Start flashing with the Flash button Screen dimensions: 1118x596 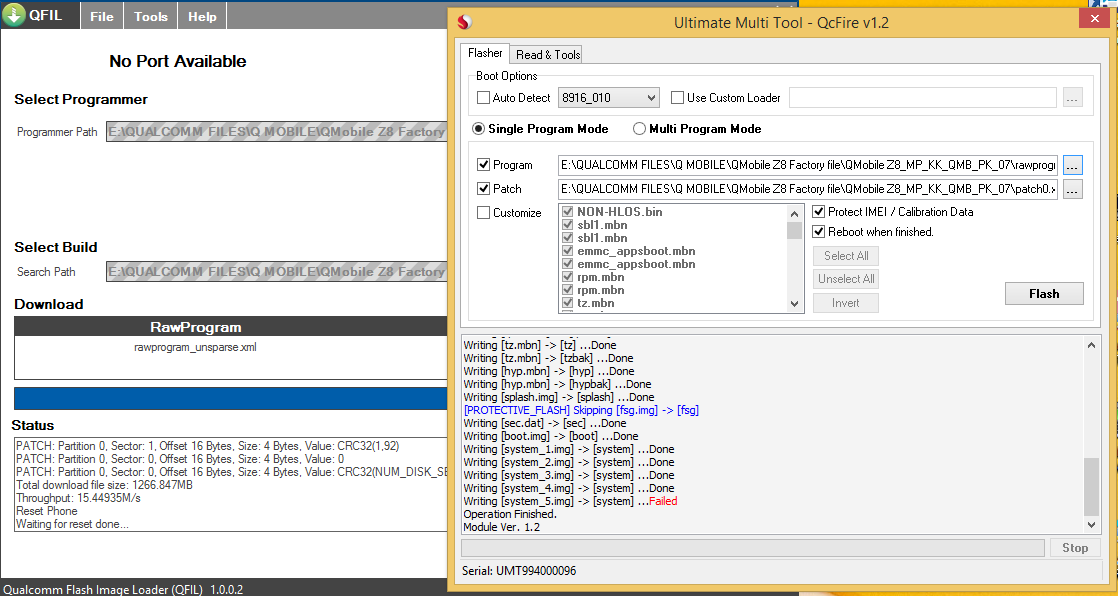point(1044,294)
